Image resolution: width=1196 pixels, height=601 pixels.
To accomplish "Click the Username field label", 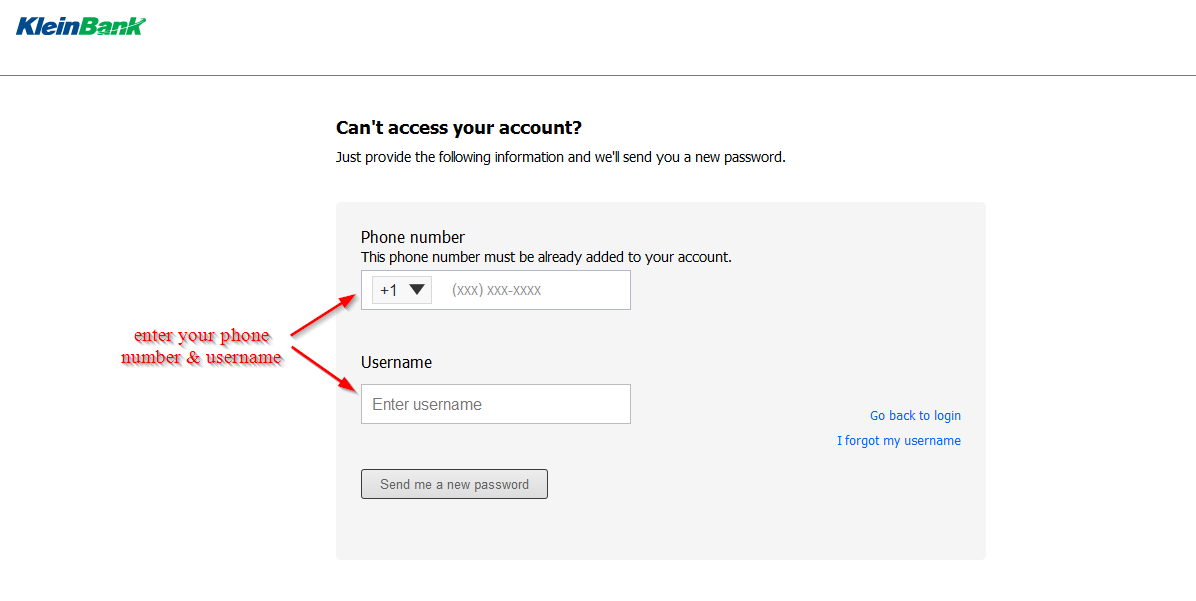I will (397, 362).
